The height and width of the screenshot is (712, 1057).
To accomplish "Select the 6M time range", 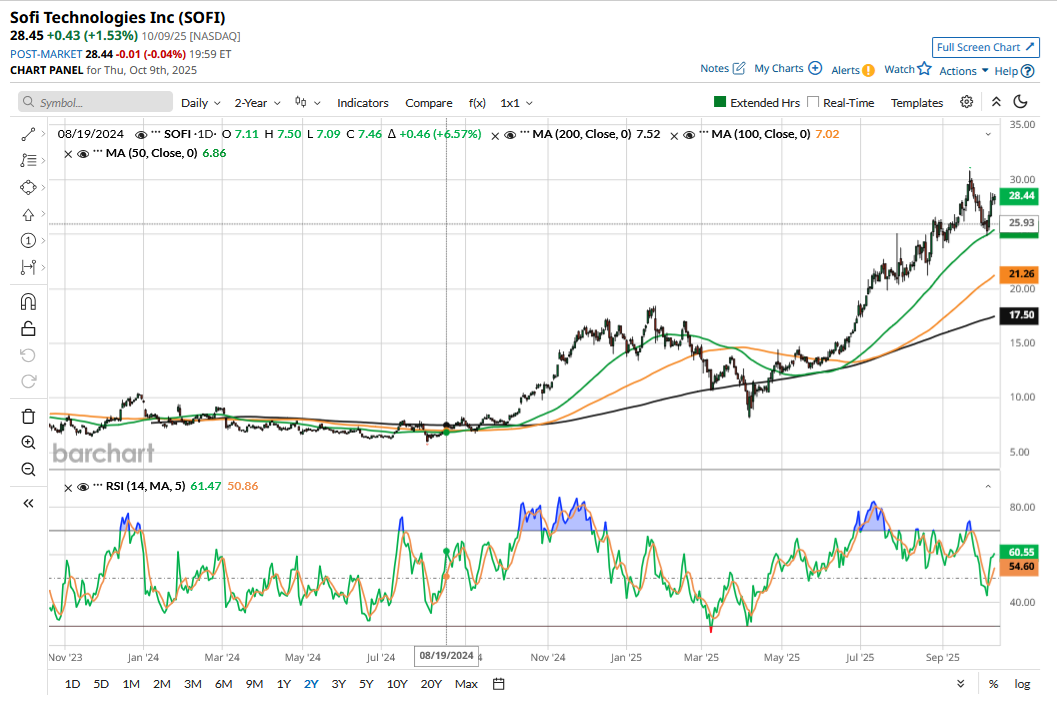I will 223,684.
